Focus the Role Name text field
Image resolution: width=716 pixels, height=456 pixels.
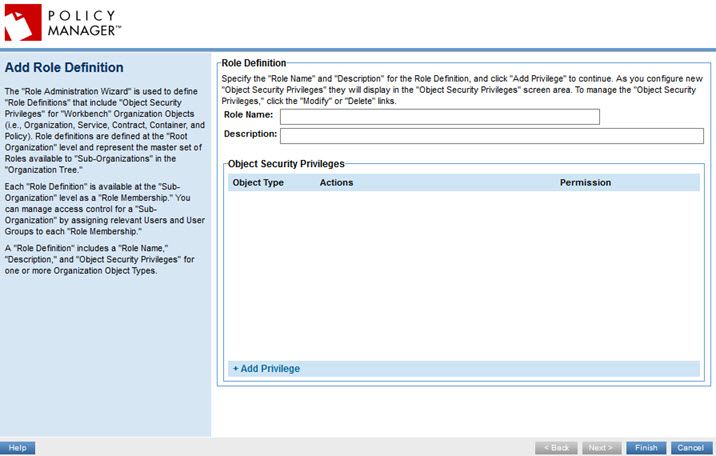tap(439, 117)
